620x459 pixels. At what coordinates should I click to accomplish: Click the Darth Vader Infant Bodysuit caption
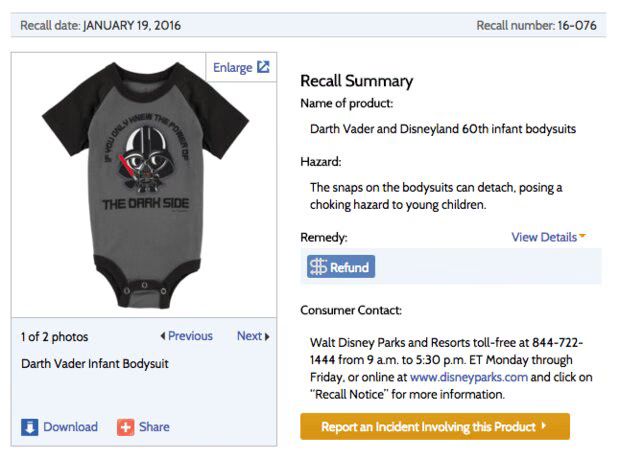click(95, 364)
